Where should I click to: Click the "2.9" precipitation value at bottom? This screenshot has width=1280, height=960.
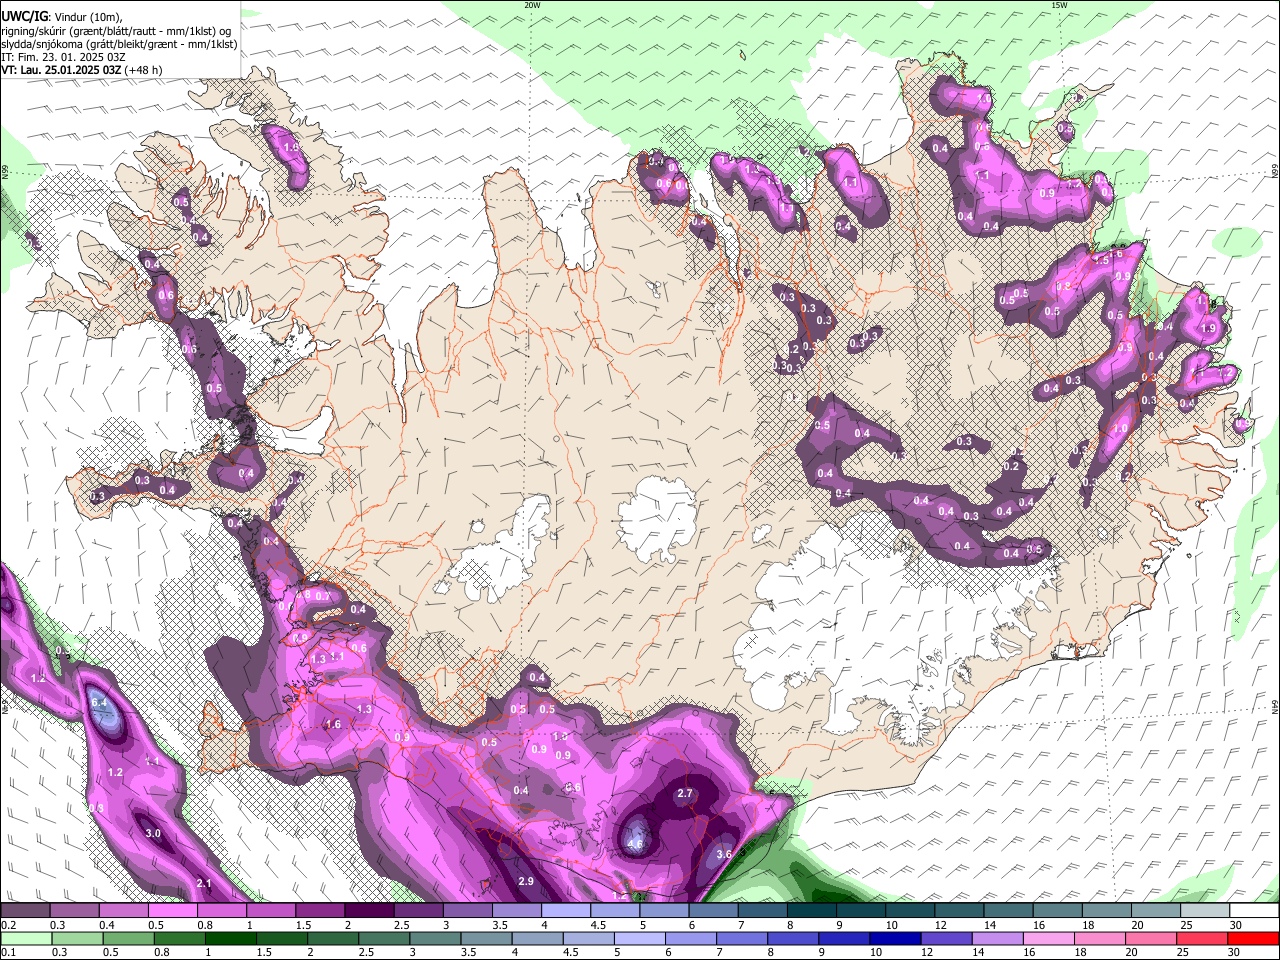[x=527, y=881]
